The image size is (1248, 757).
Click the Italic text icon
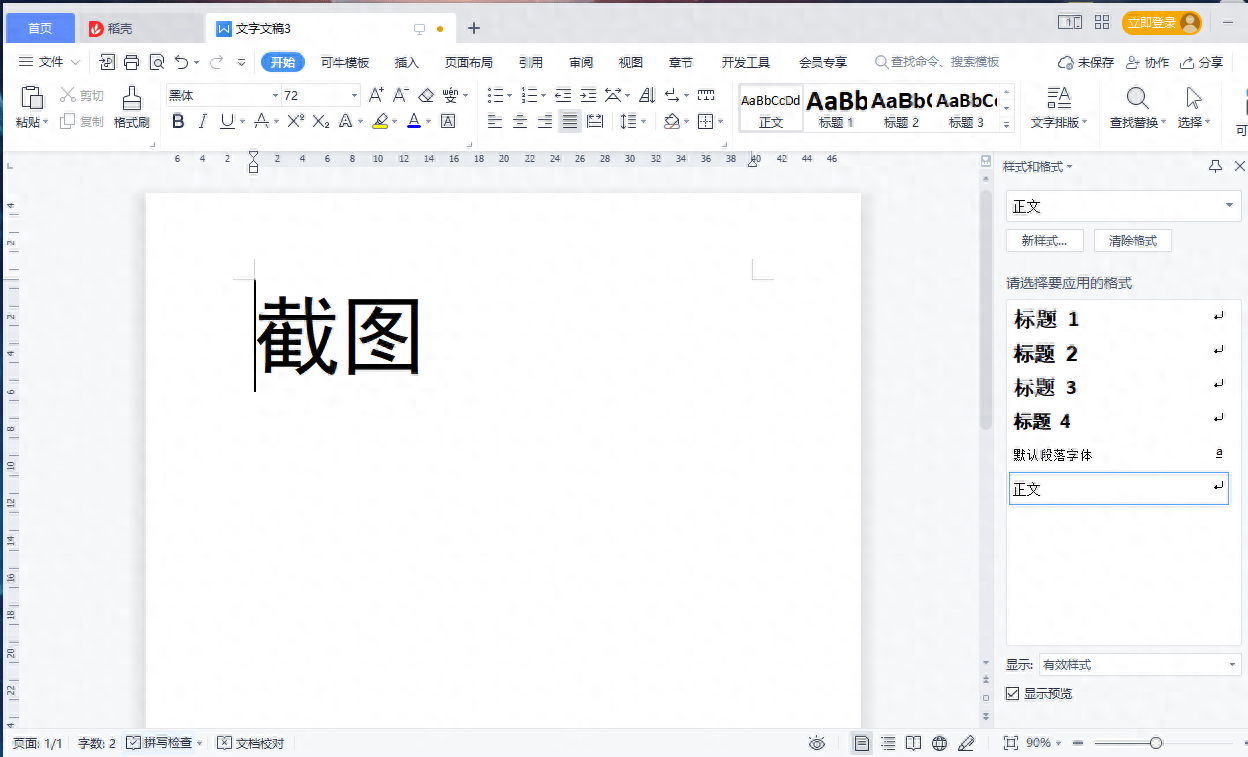coord(203,121)
